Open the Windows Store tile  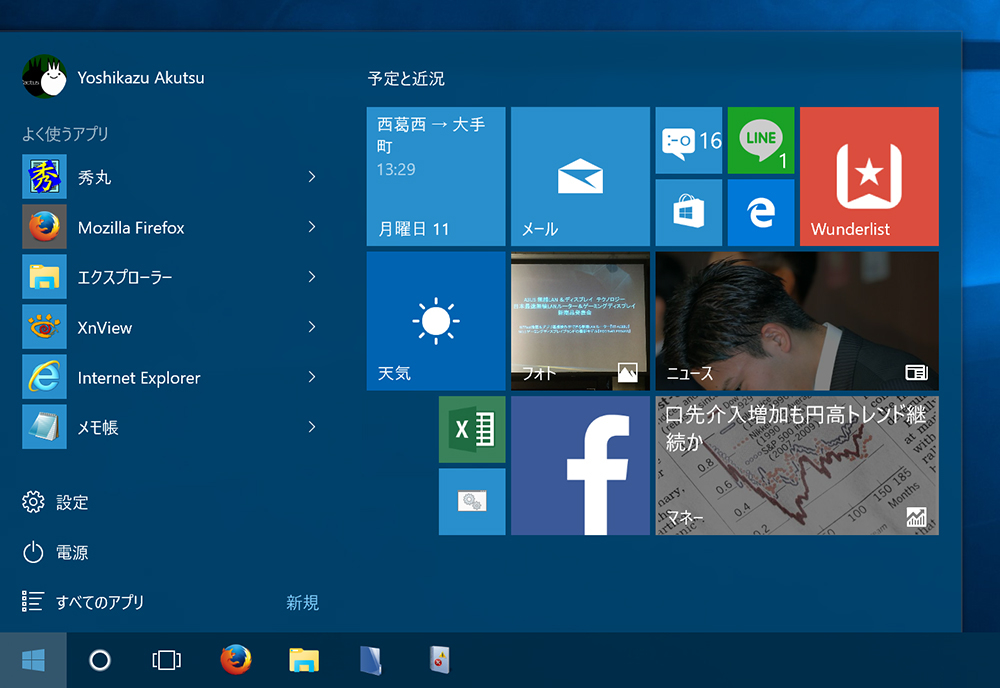(x=688, y=212)
